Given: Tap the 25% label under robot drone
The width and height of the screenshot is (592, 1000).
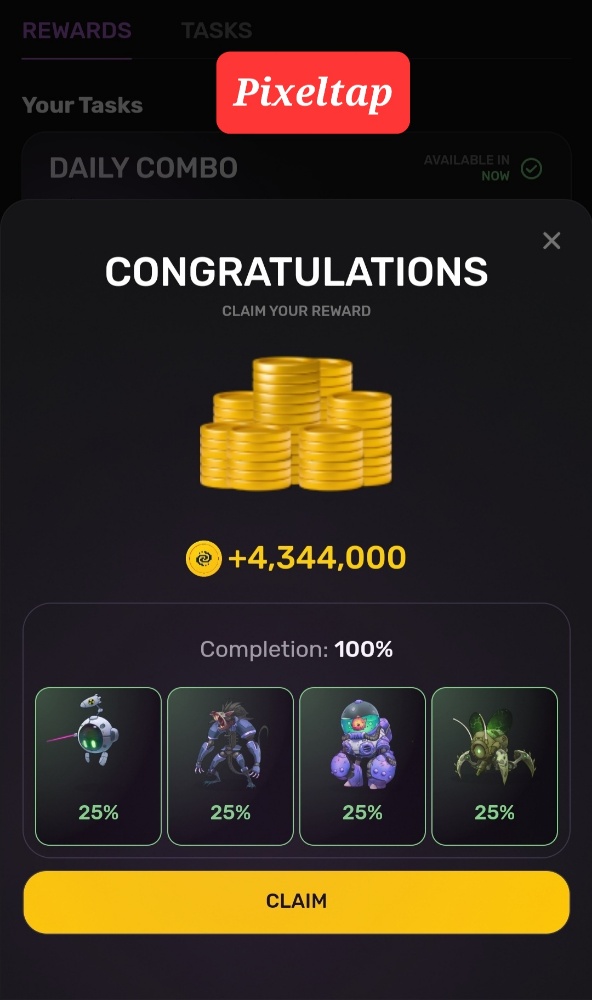Looking at the screenshot, I should 98,812.
